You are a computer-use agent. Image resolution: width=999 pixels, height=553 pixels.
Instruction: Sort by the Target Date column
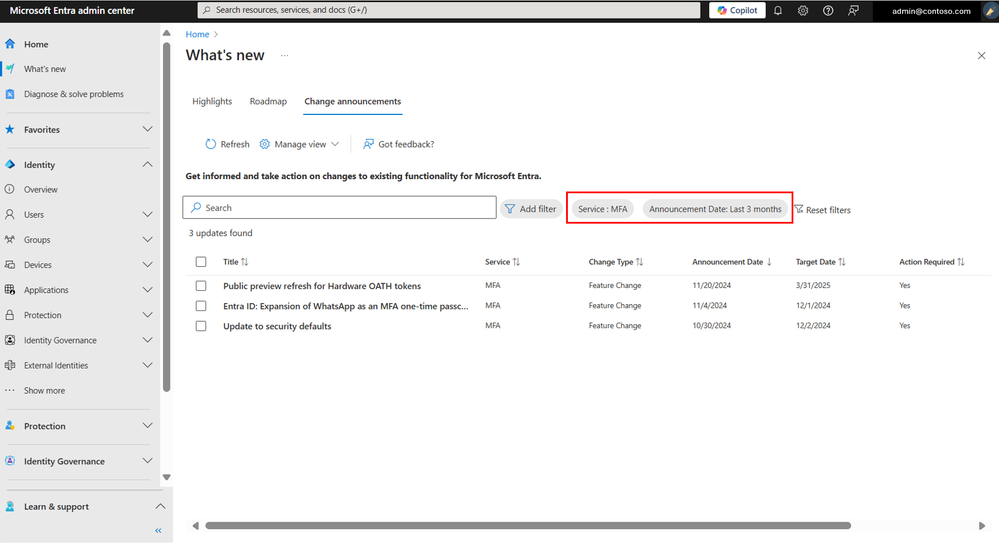(821, 262)
